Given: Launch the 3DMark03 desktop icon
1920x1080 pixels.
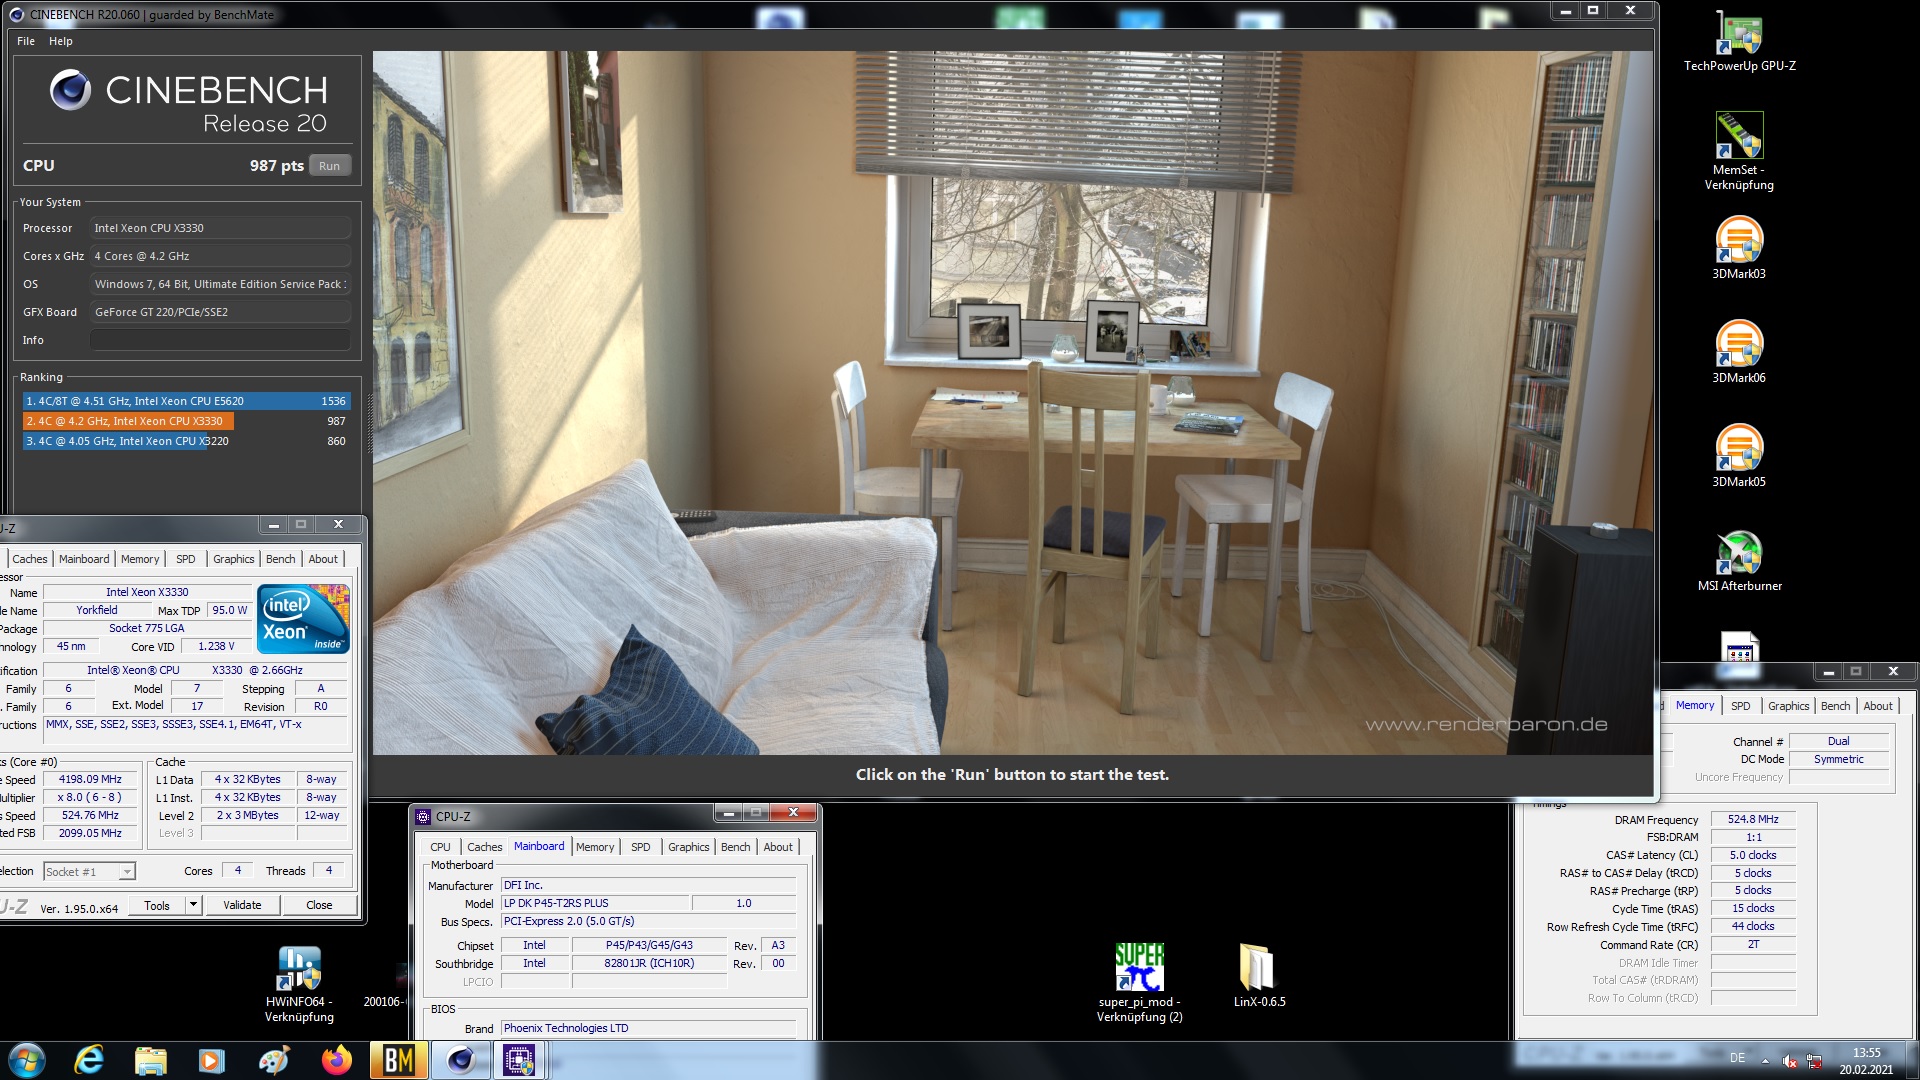Looking at the screenshot, I should [x=1739, y=248].
